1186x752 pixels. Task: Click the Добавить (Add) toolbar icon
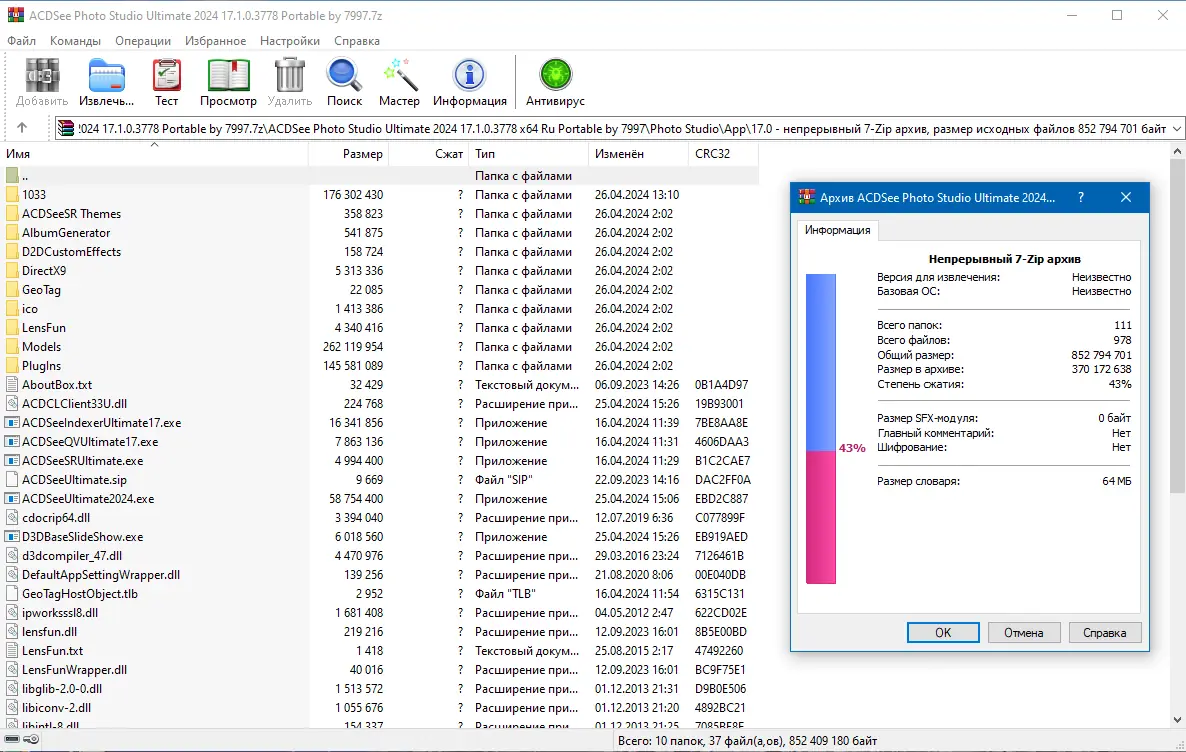point(42,76)
